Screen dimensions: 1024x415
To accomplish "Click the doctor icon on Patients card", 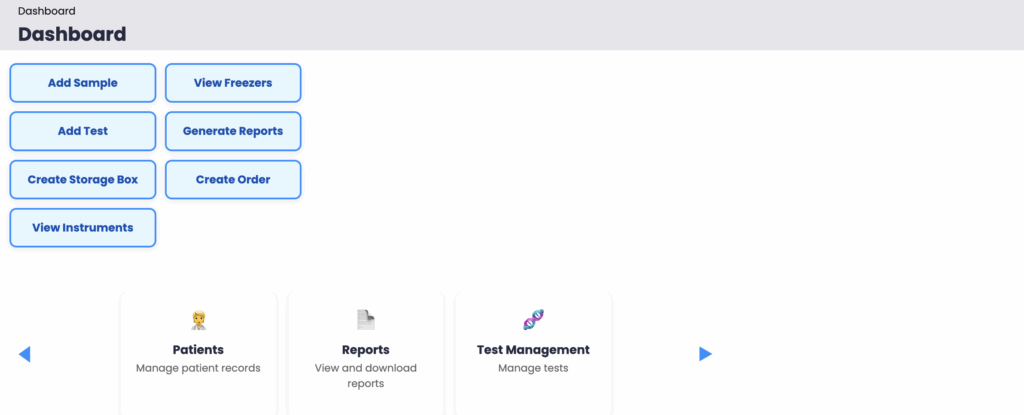I will tap(198, 320).
